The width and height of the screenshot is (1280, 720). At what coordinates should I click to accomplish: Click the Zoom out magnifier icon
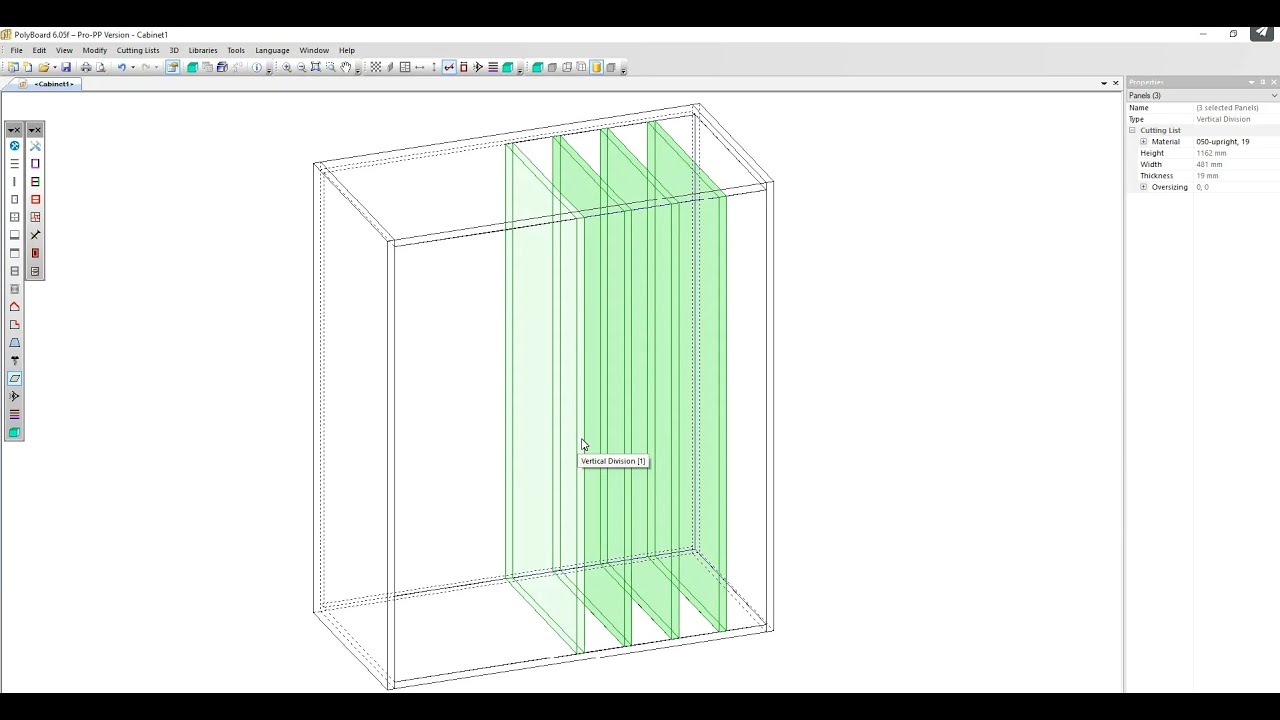301,67
